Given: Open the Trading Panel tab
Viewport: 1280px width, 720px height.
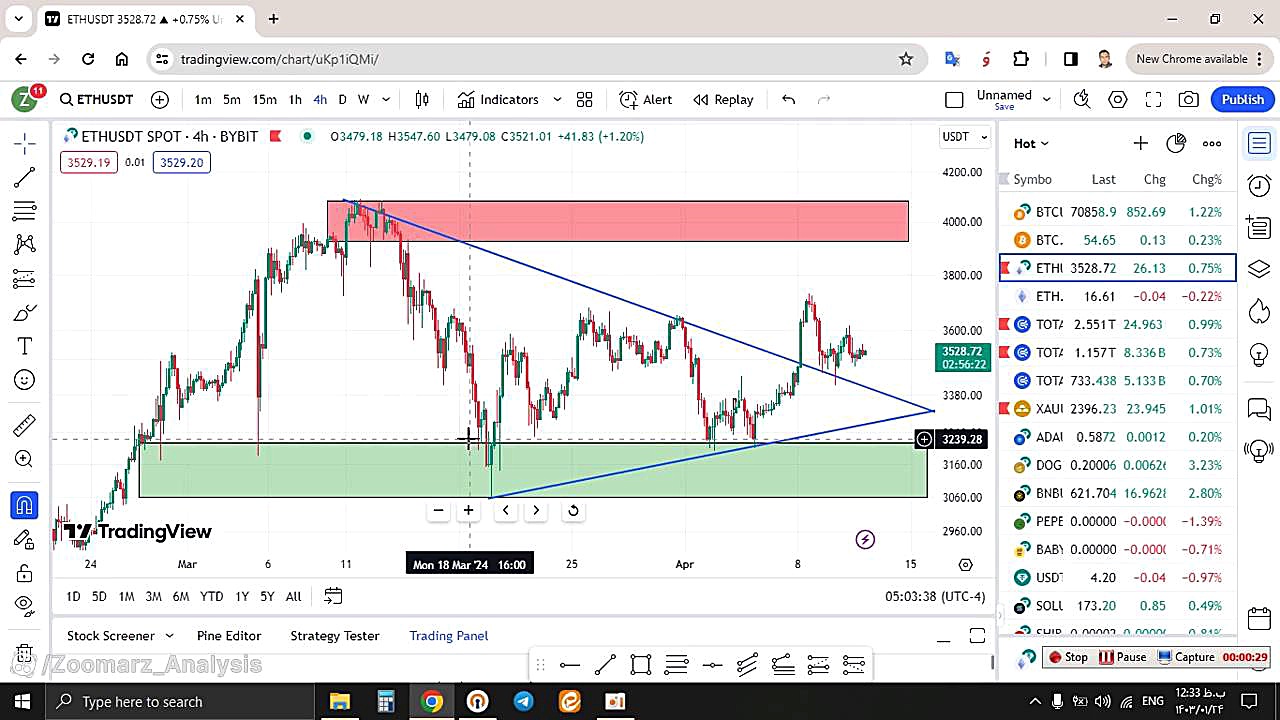Looking at the screenshot, I should click(x=449, y=635).
